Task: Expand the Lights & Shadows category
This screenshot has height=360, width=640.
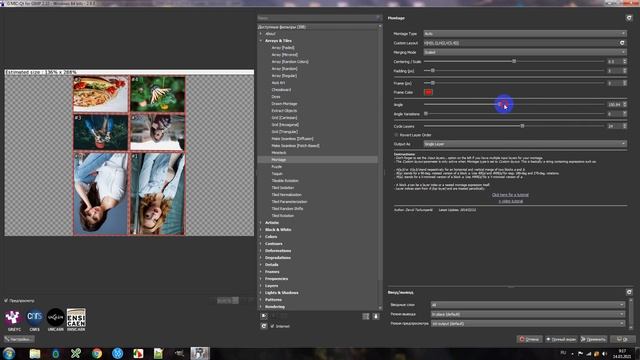Action: coord(261,293)
